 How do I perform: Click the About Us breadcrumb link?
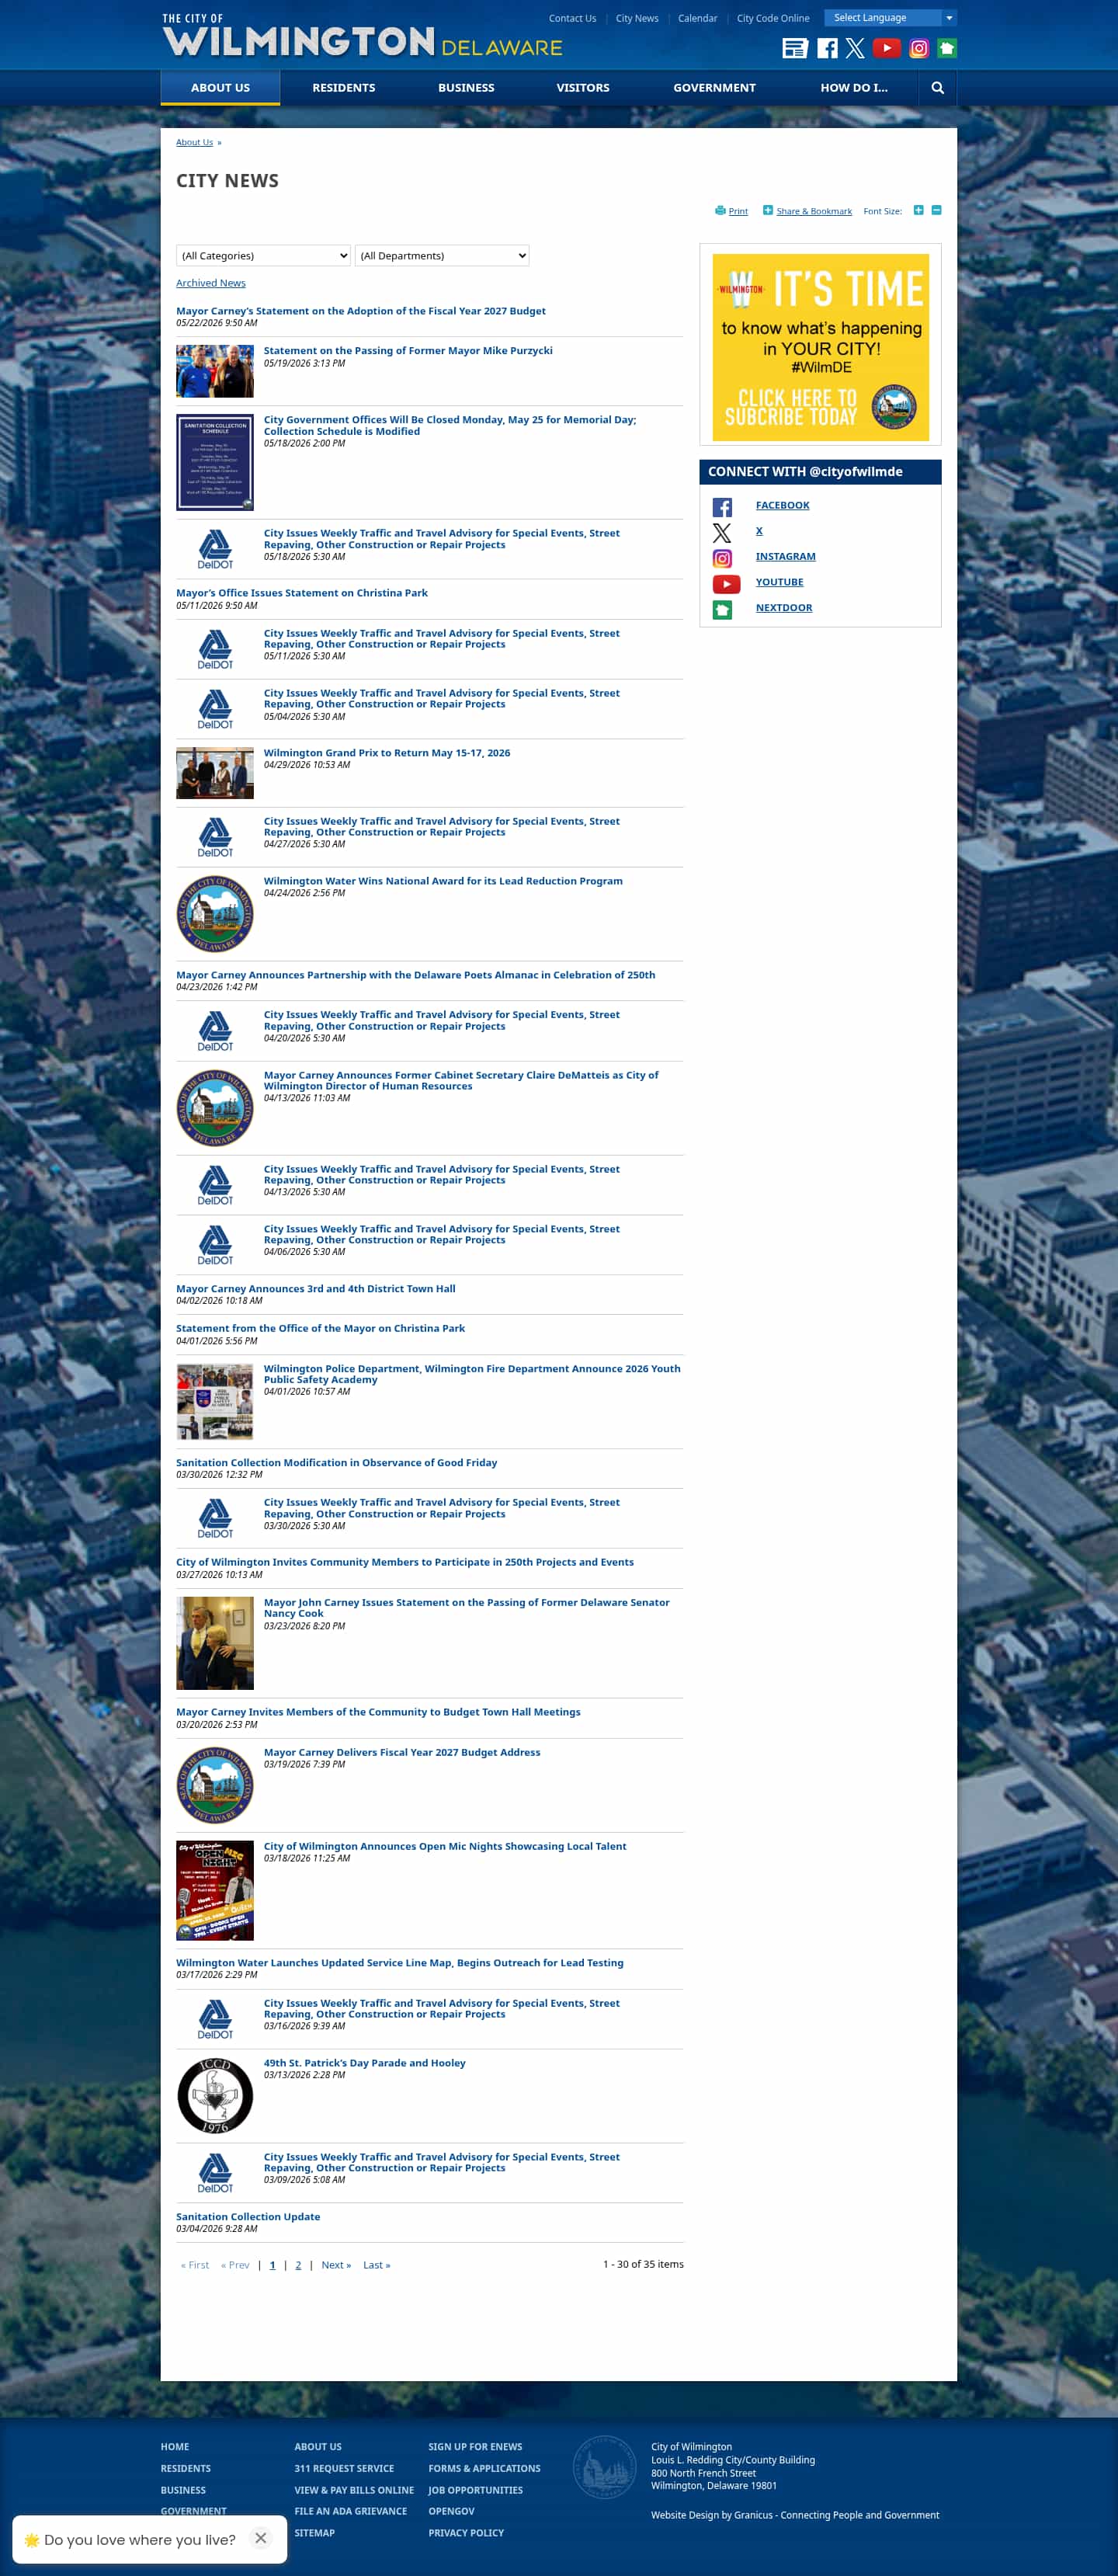pos(194,142)
